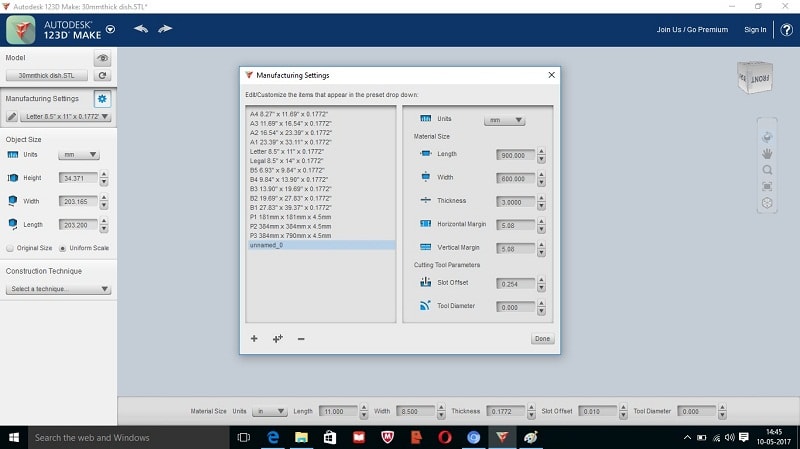Open help with the question mark icon
The height and width of the screenshot is (449, 800).
[x=786, y=30]
